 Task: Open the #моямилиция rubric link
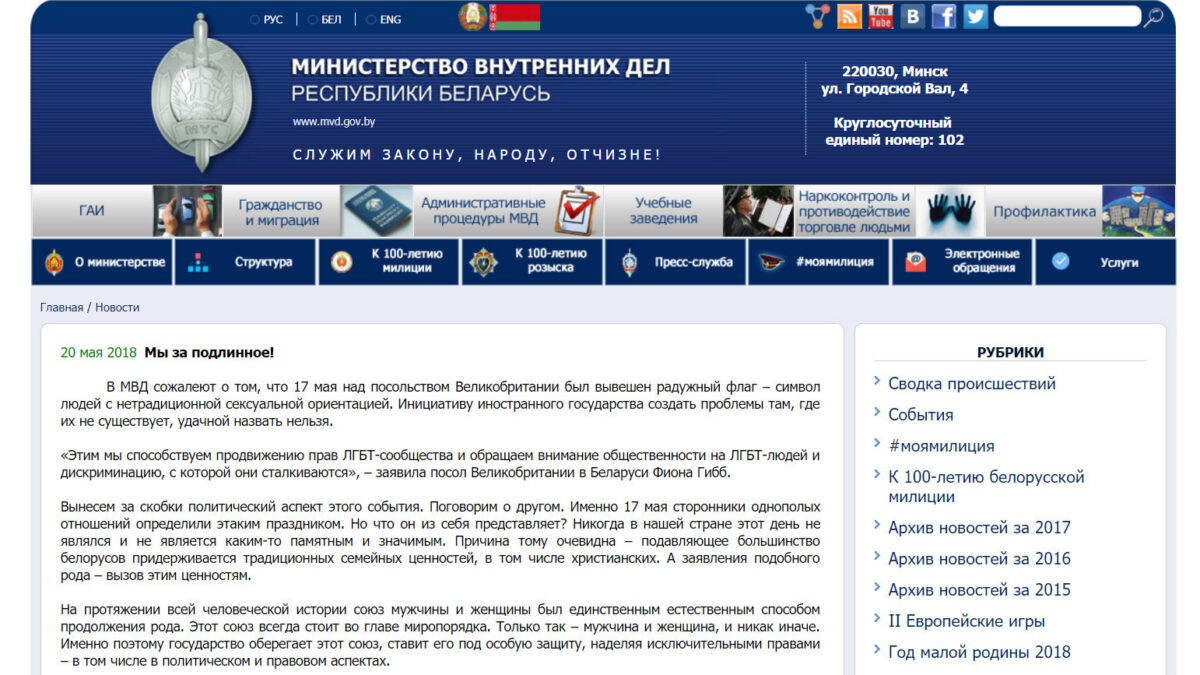click(941, 446)
